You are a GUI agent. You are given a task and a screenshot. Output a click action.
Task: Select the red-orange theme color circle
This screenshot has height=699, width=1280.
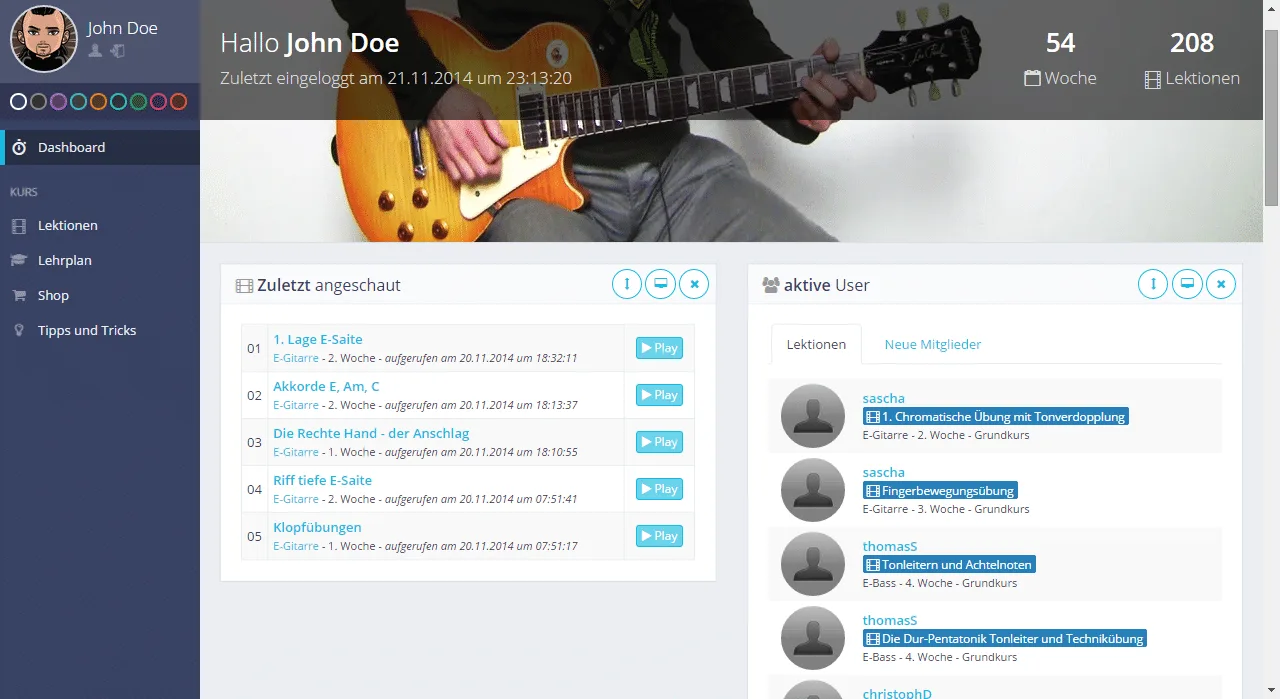tap(178, 101)
